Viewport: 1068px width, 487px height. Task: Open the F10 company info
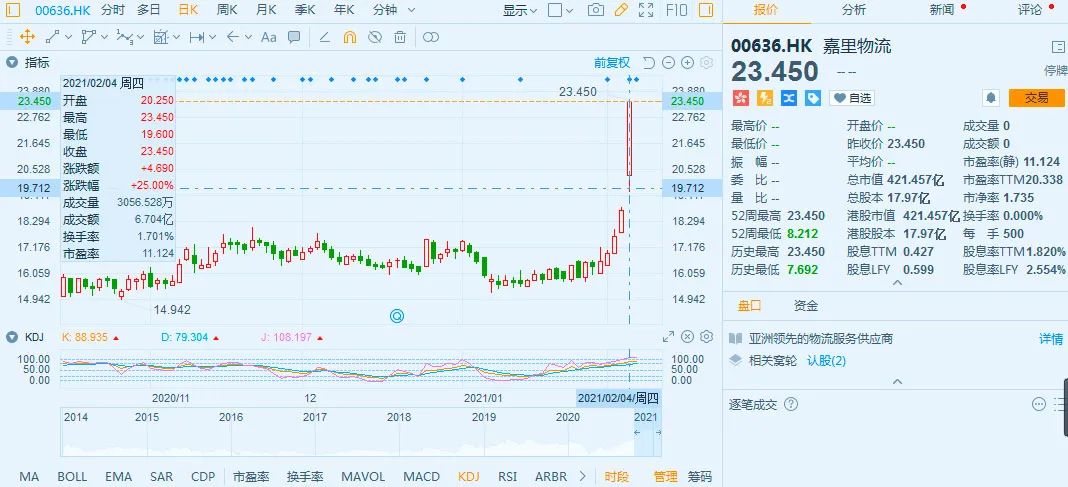coord(676,10)
